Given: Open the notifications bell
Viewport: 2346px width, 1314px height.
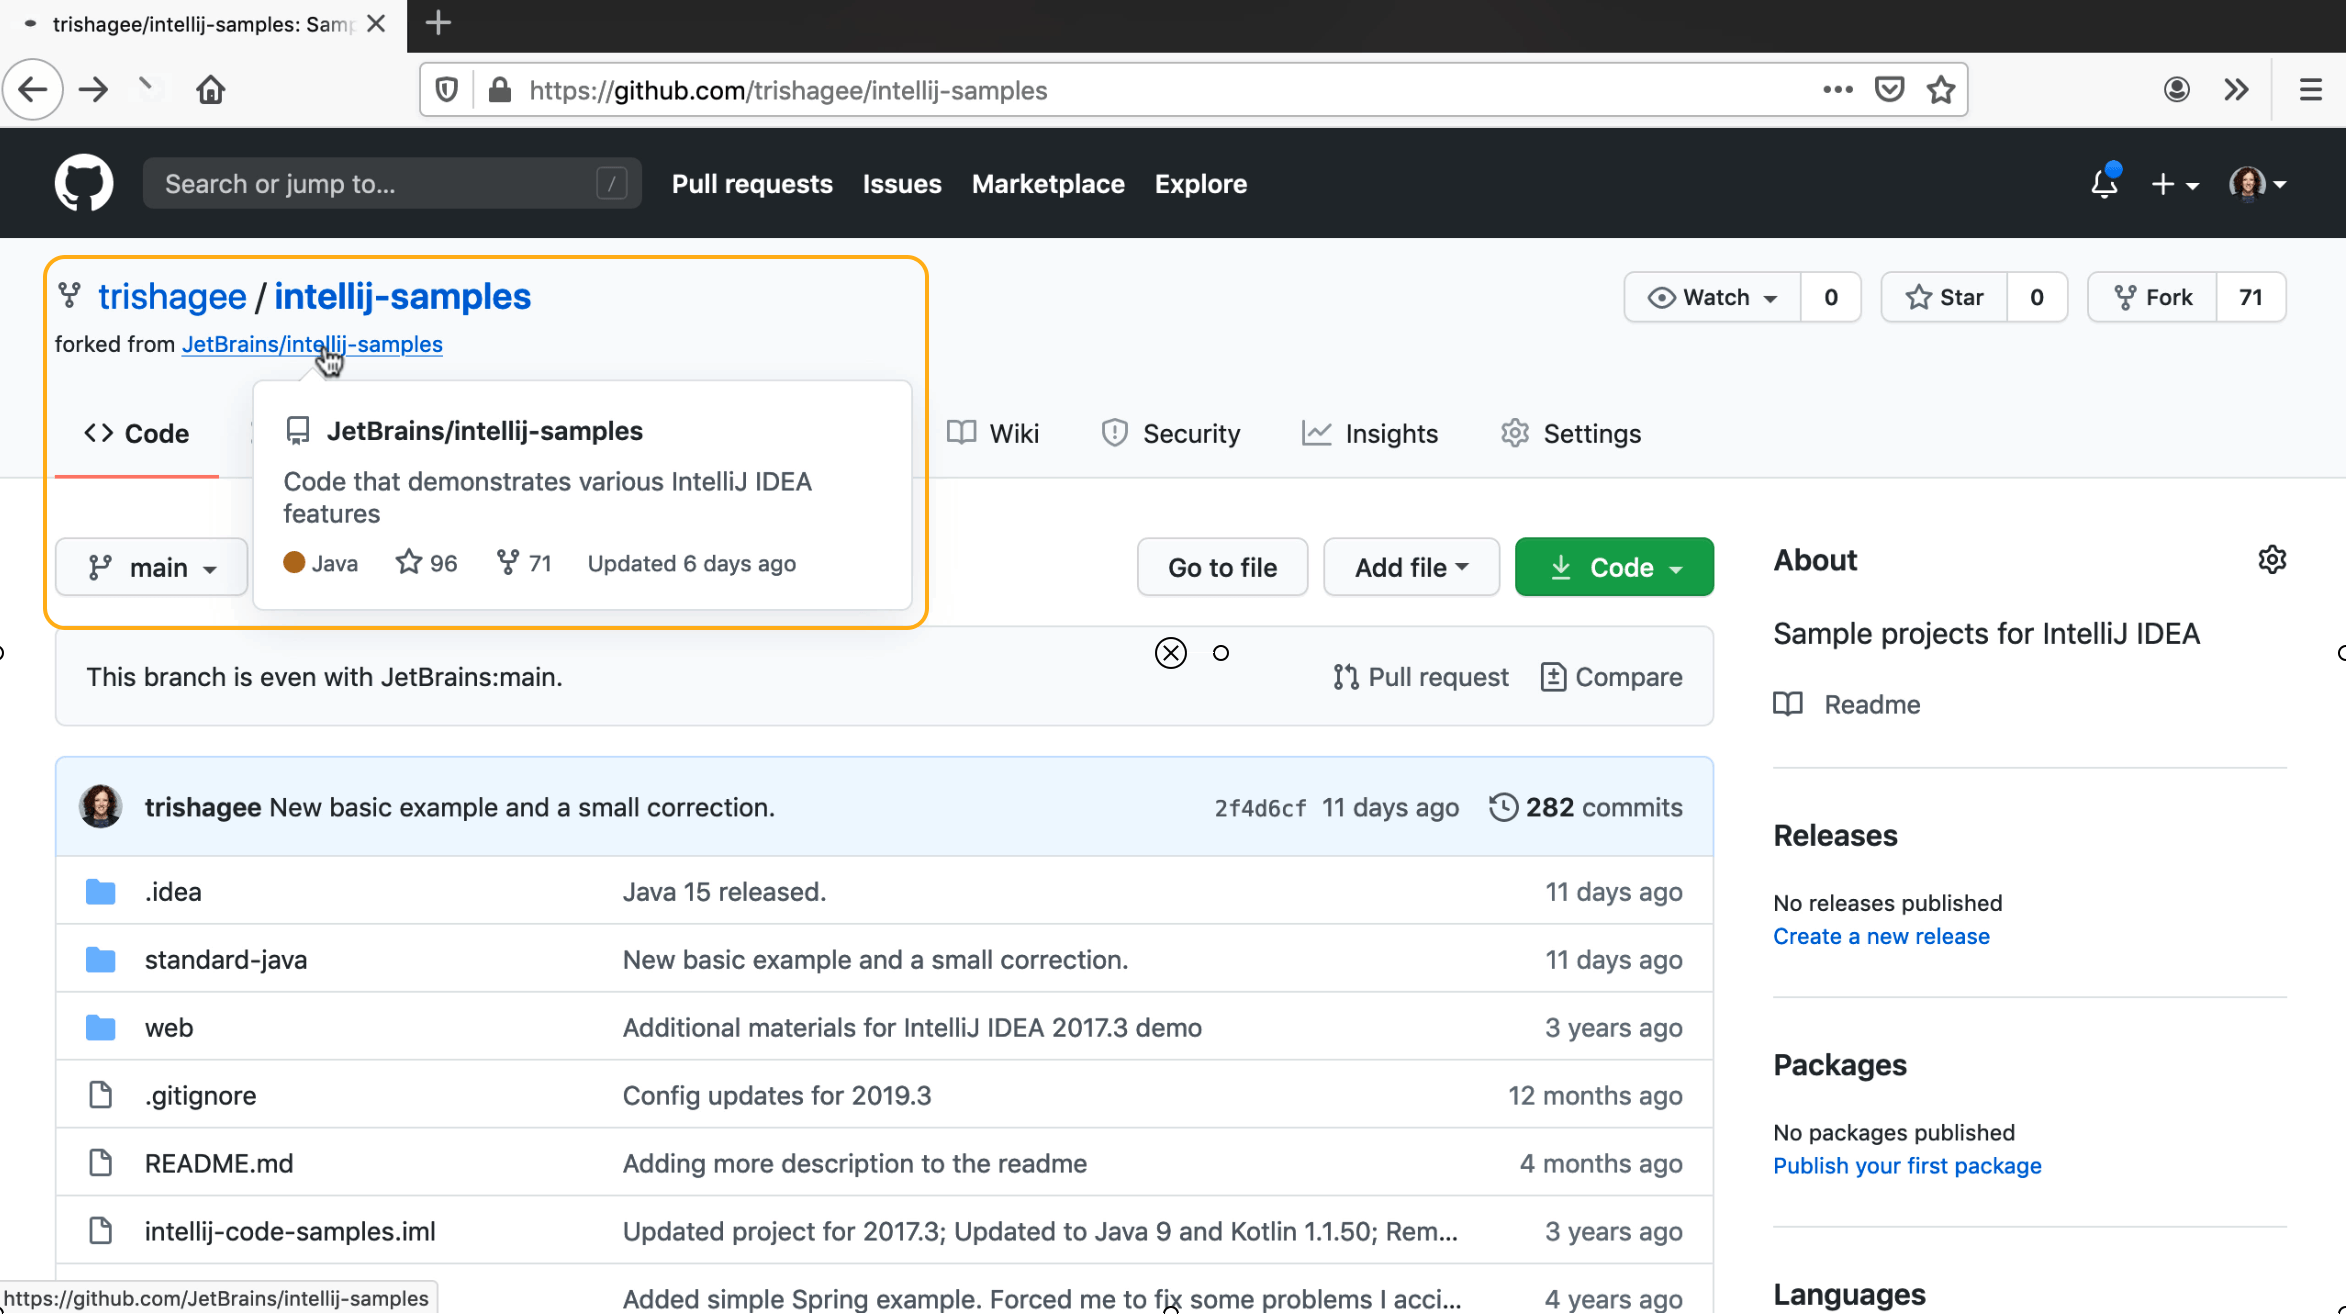Looking at the screenshot, I should click(x=2104, y=184).
